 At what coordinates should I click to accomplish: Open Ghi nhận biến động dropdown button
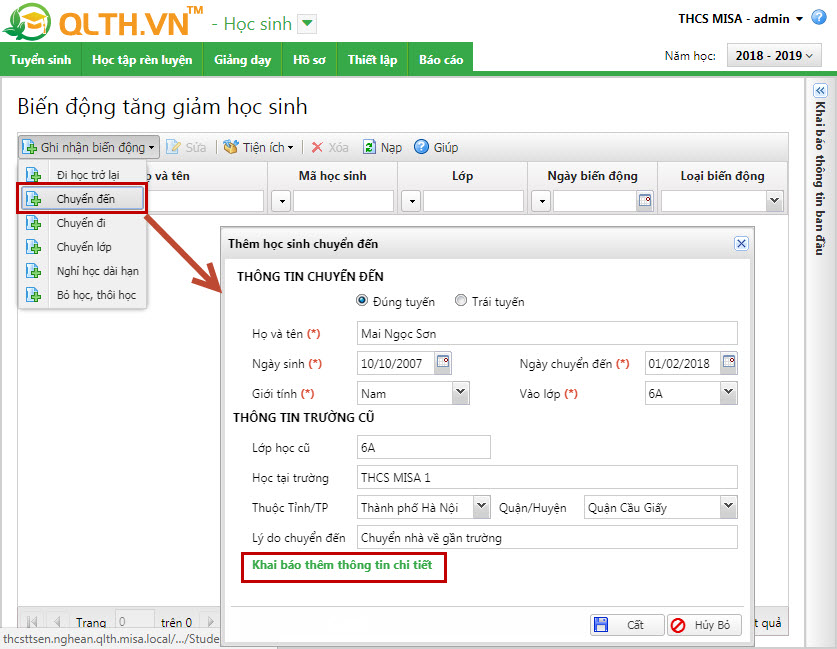point(89,147)
